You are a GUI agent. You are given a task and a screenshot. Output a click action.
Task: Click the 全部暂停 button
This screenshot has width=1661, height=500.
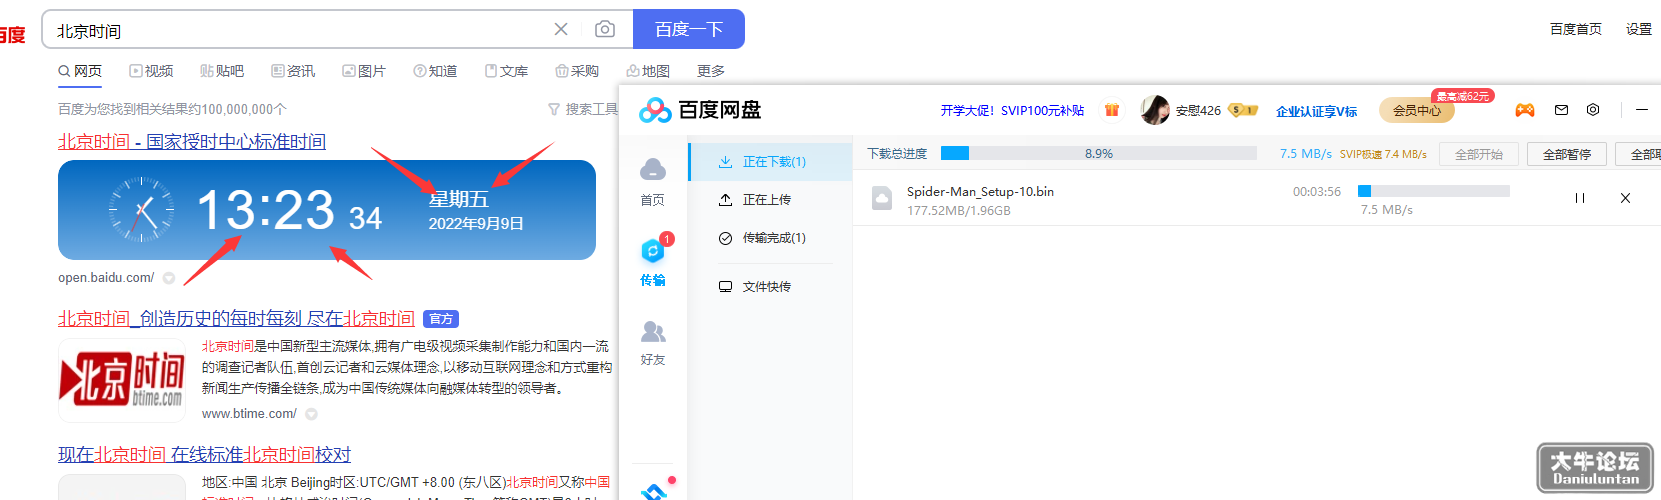(x=1567, y=154)
